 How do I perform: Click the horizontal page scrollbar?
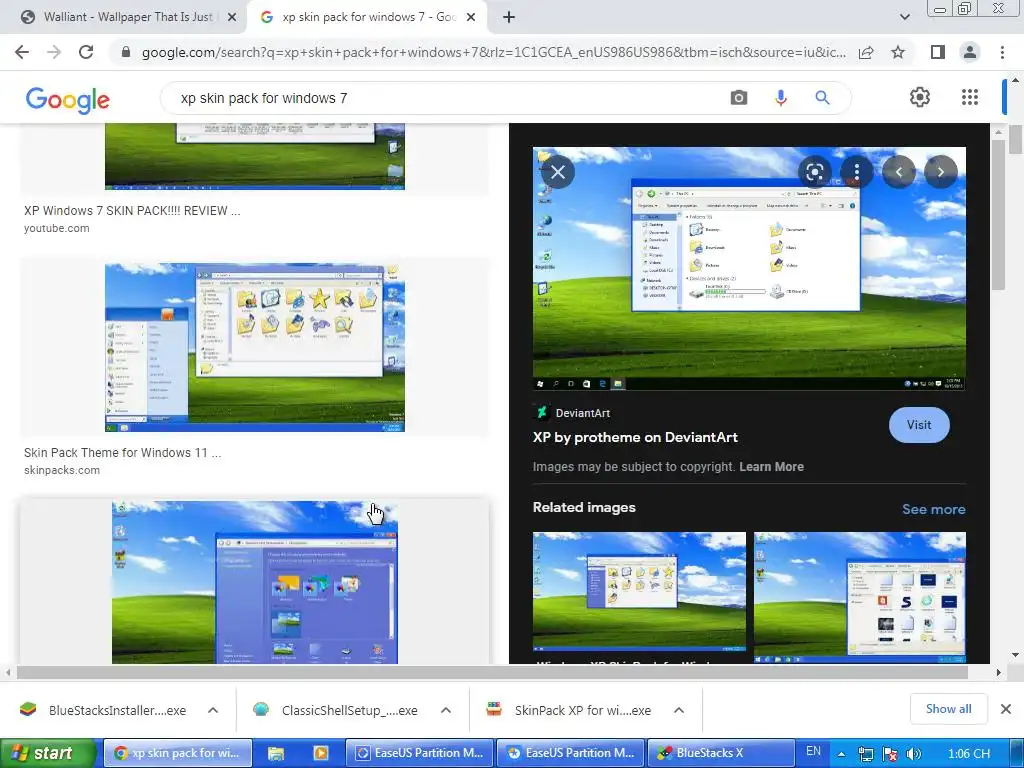click(491, 672)
